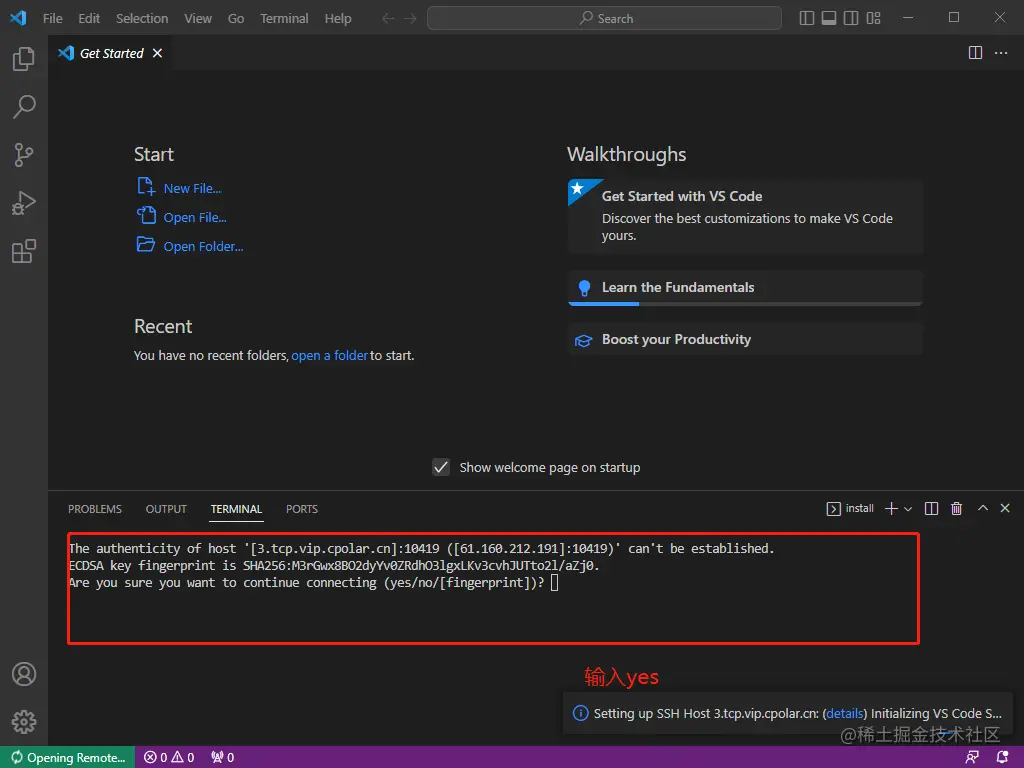This screenshot has width=1024, height=768.
Task: Maximize the panel with up chevron
Action: point(982,508)
